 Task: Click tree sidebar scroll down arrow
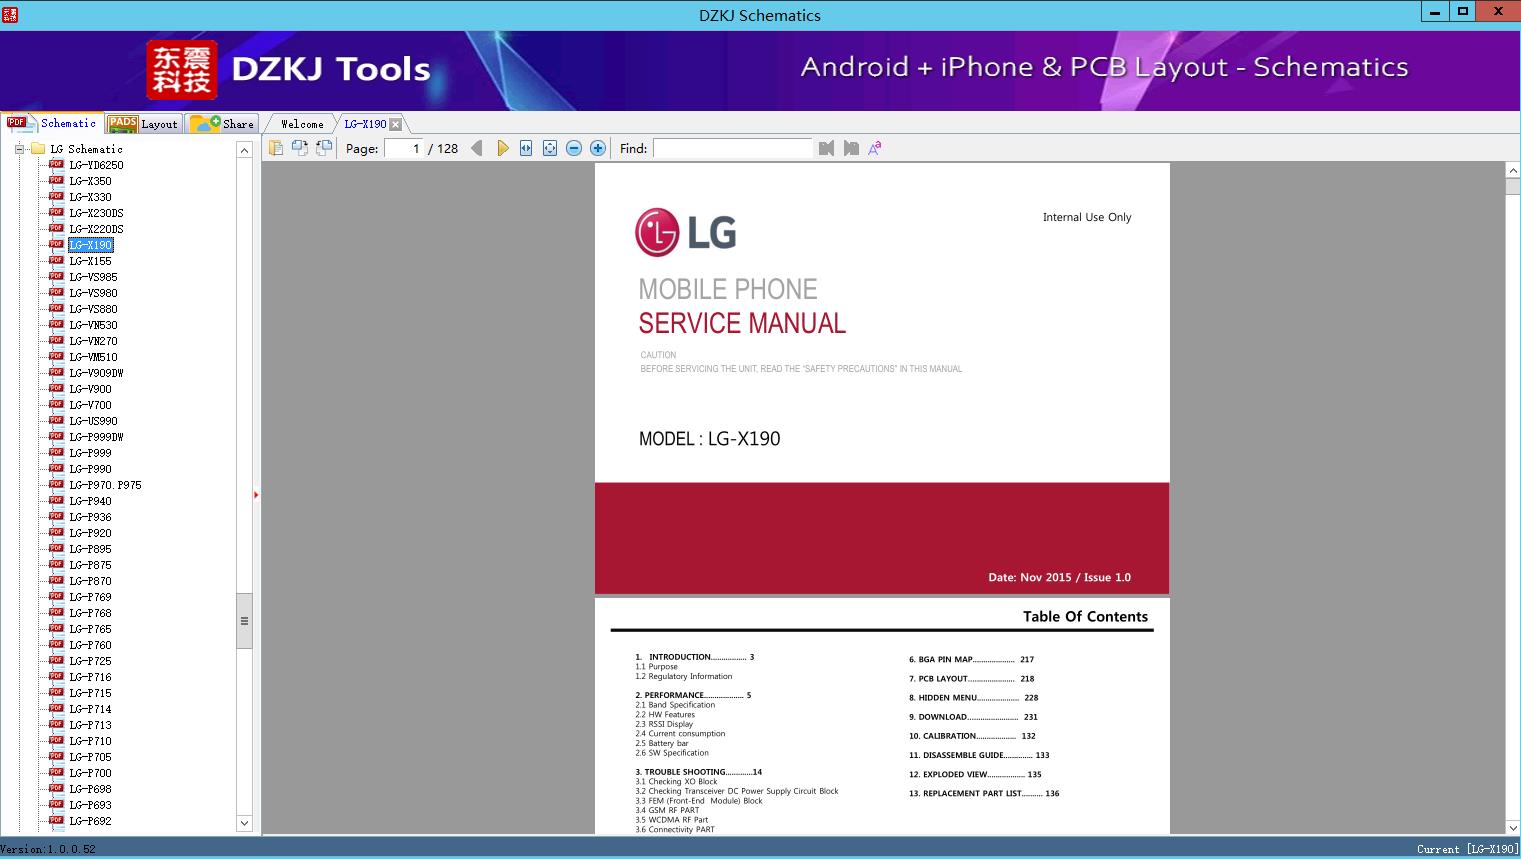pyautogui.click(x=244, y=823)
